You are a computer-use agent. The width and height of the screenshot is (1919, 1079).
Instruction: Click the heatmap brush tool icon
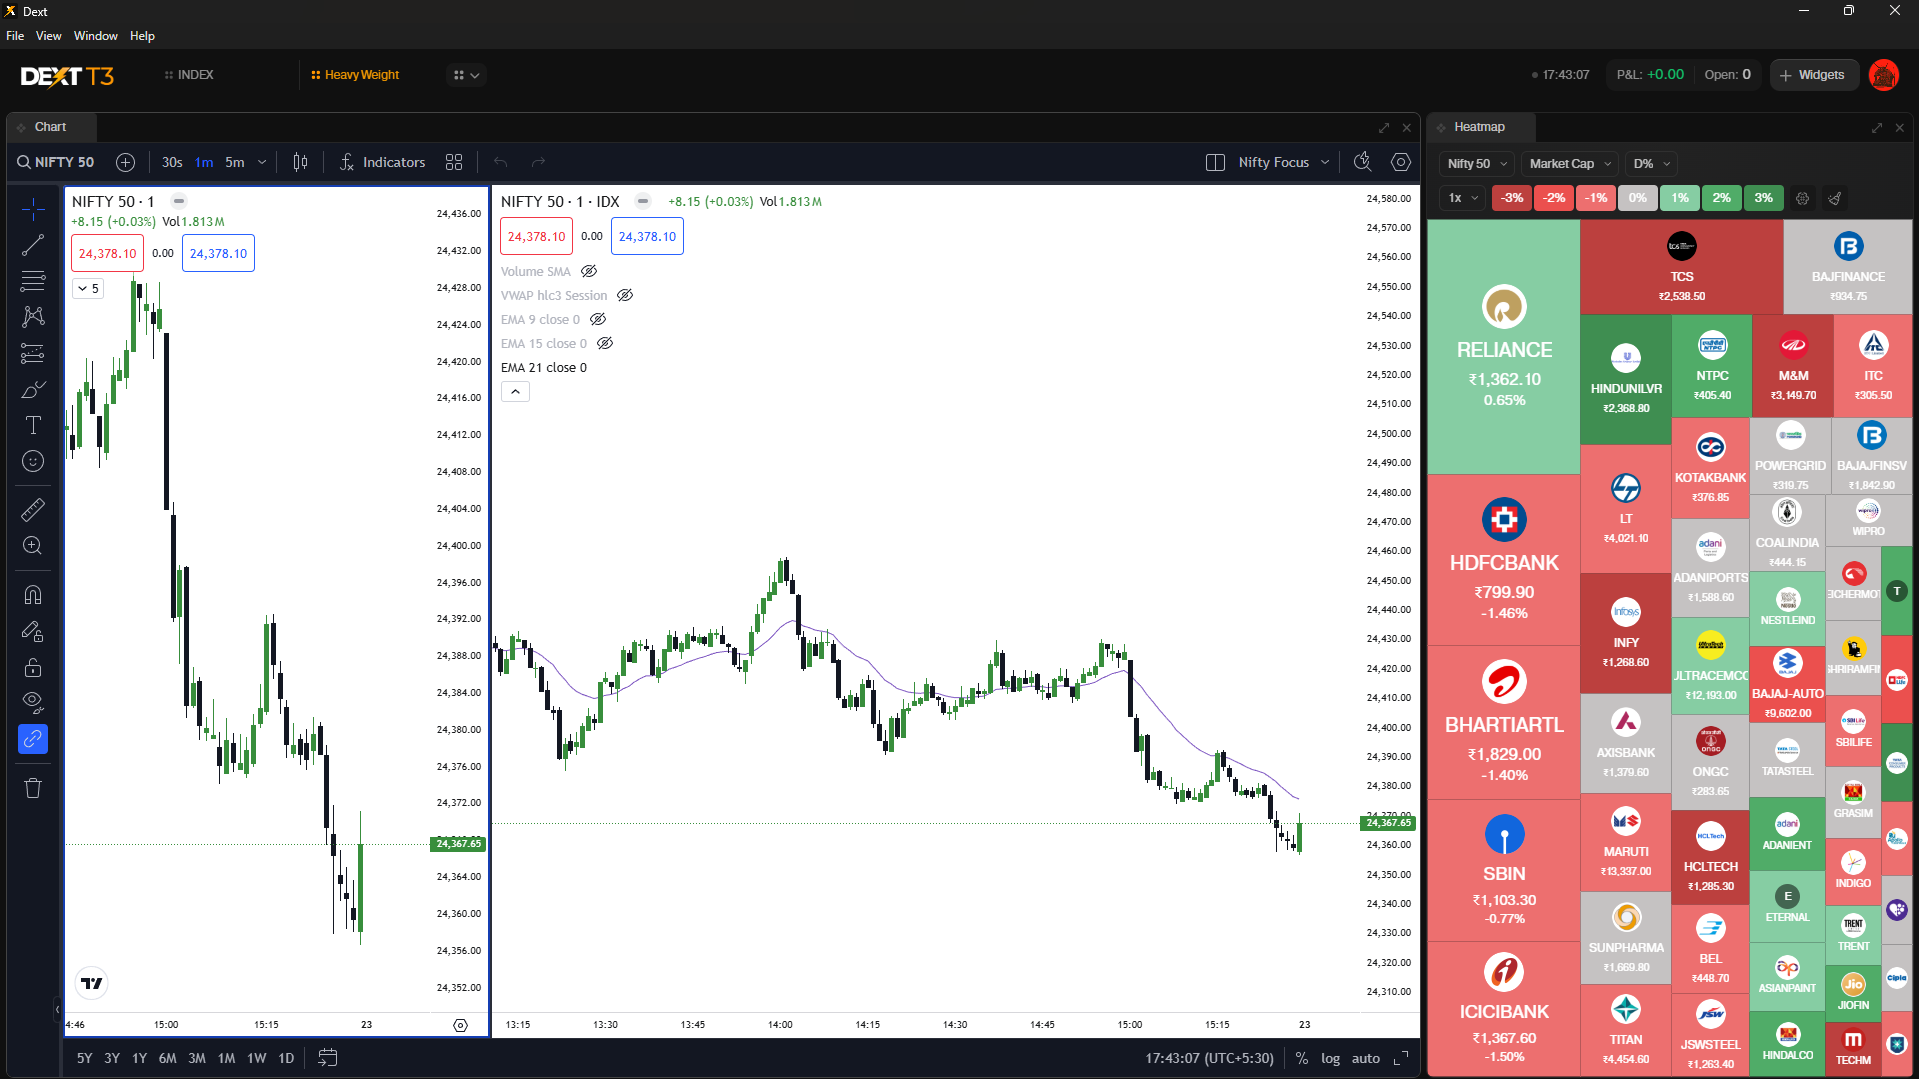[x=1835, y=198]
